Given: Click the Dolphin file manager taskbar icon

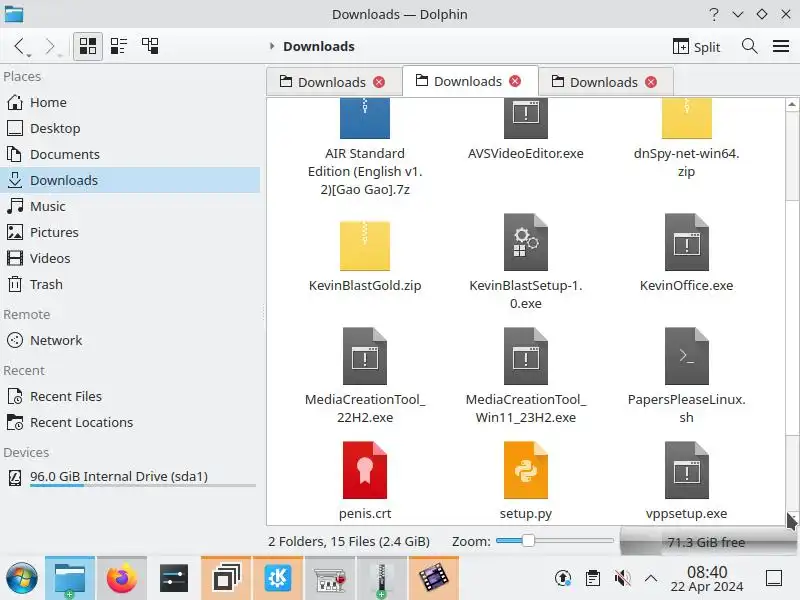Looking at the screenshot, I should 70,579.
